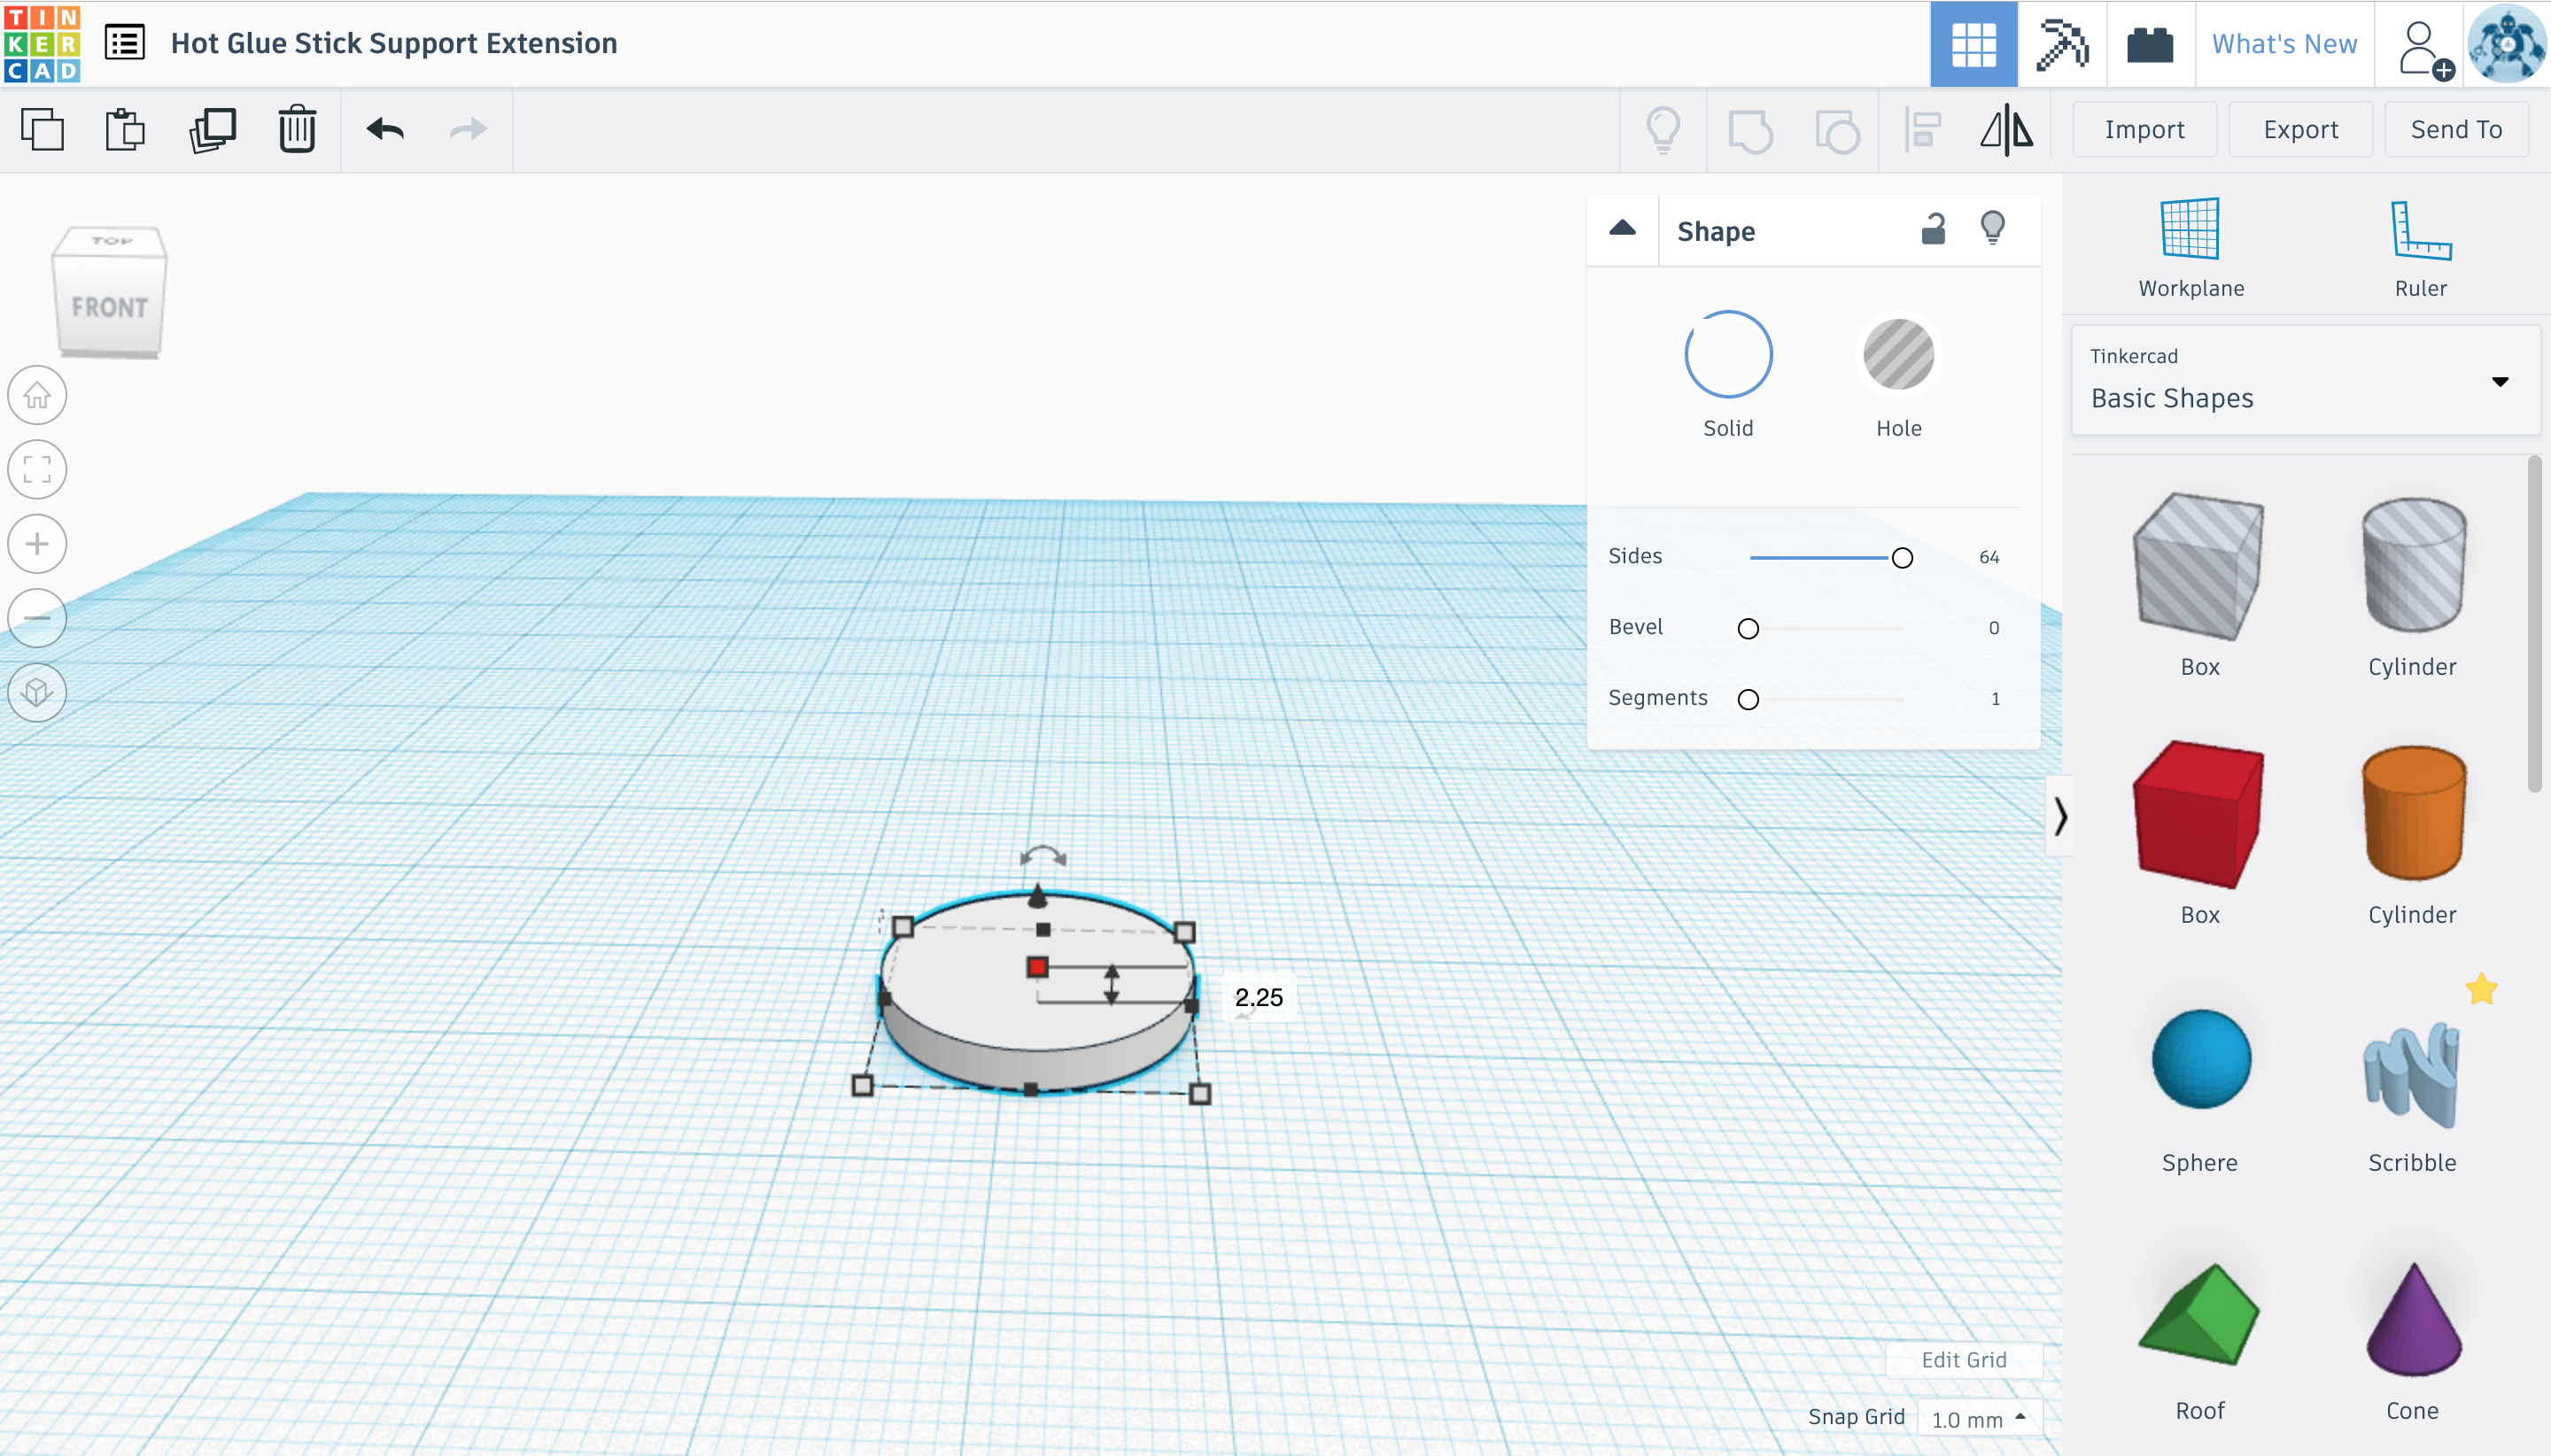Toggle the shape lock icon
This screenshot has width=2551, height=1456.
point(1933,230)
